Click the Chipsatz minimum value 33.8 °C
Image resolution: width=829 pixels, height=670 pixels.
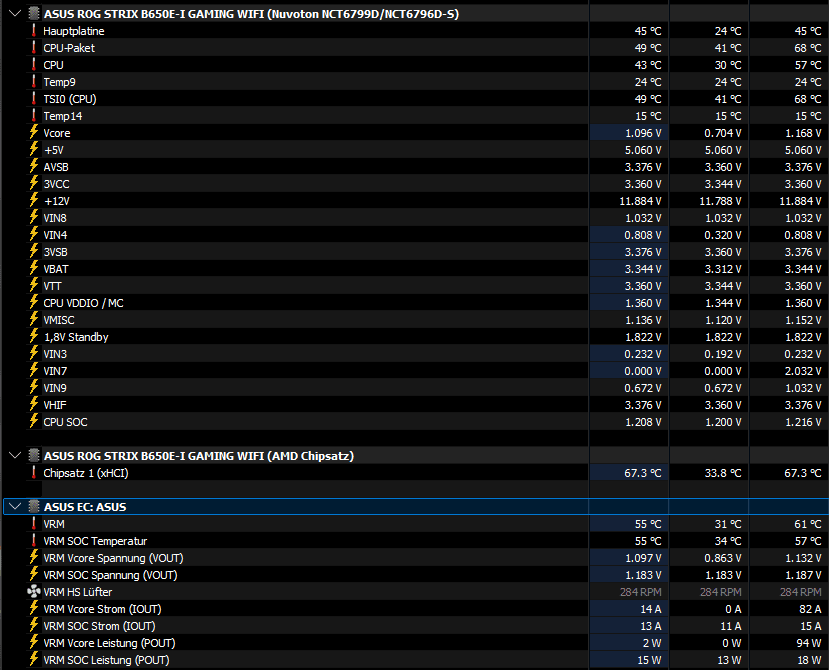click(723, 473)
